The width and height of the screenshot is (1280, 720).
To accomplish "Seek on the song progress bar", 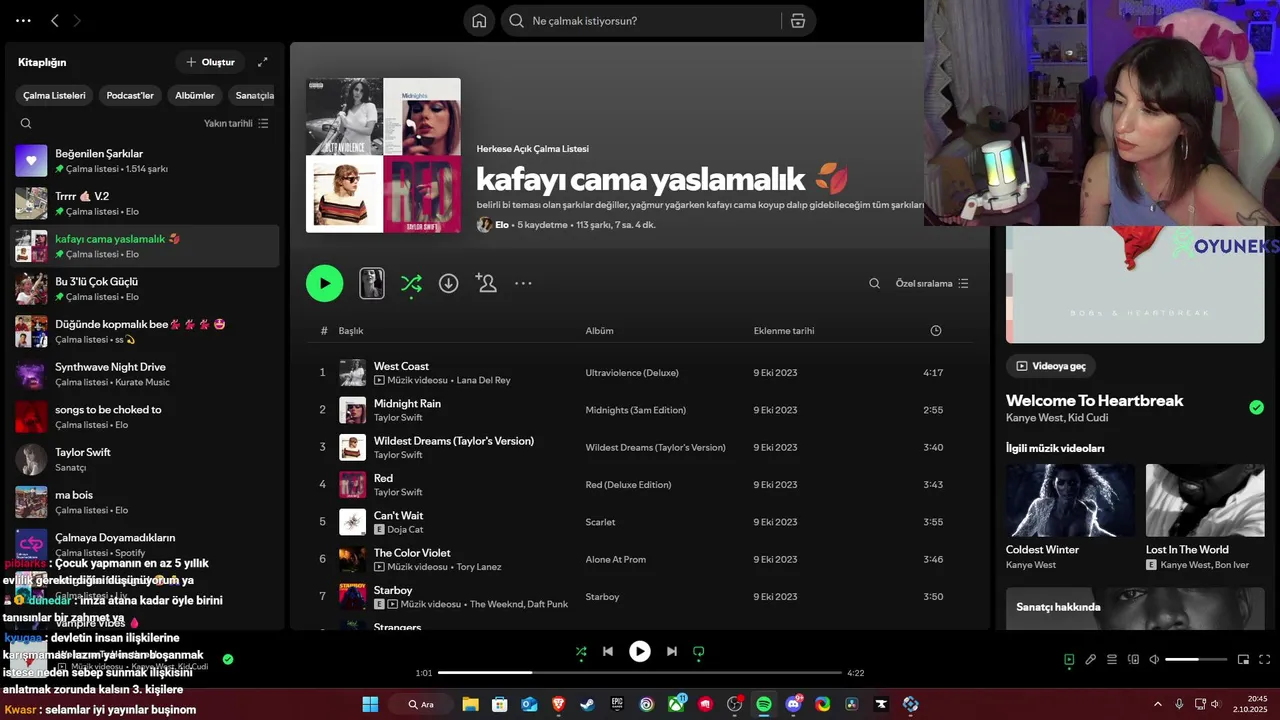I will pos(640,673).
